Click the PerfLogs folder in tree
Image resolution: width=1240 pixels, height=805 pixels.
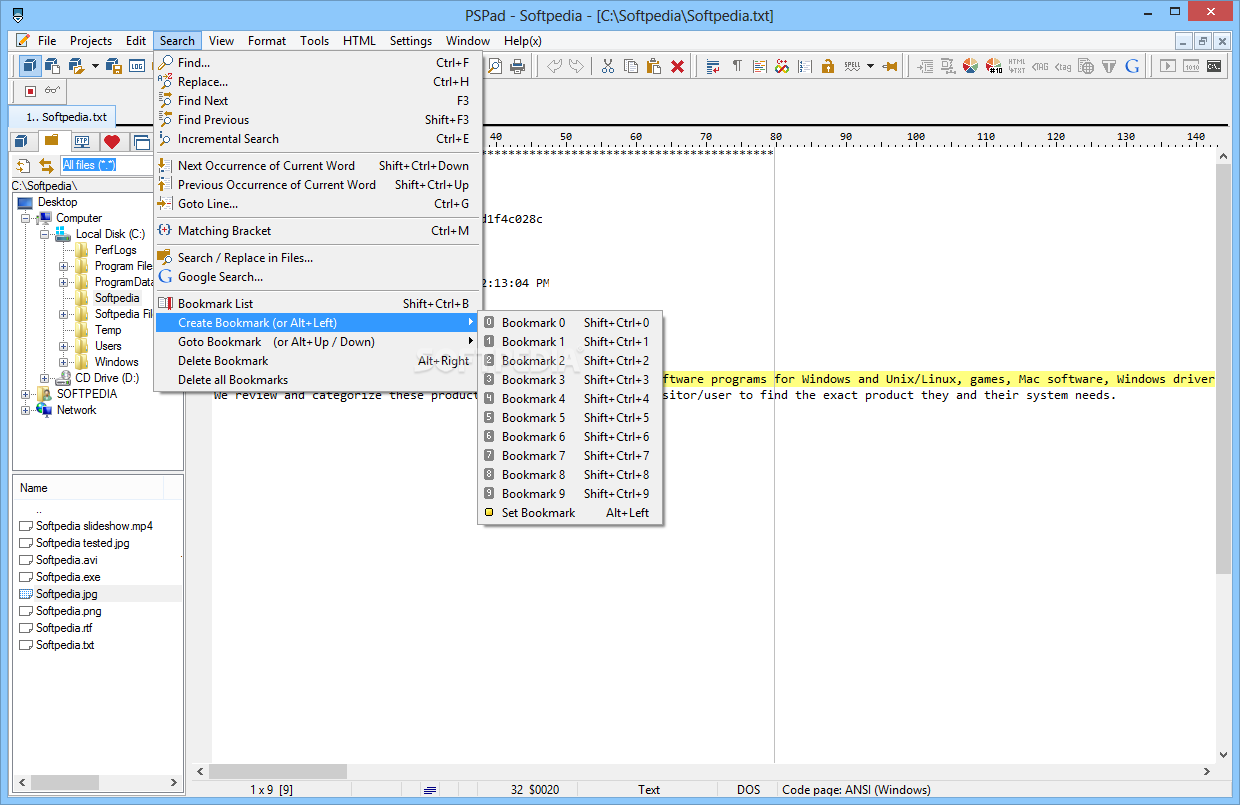[116, 250]
